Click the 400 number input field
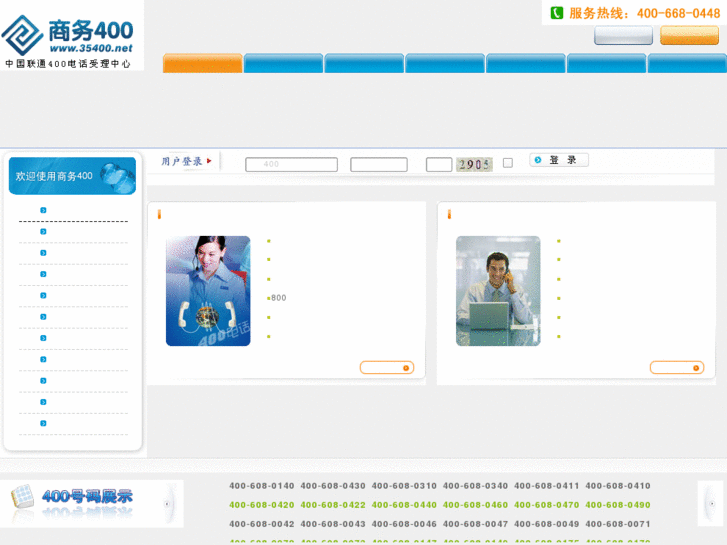The height and width of the screenshot is (545, 727). [291, 164]
